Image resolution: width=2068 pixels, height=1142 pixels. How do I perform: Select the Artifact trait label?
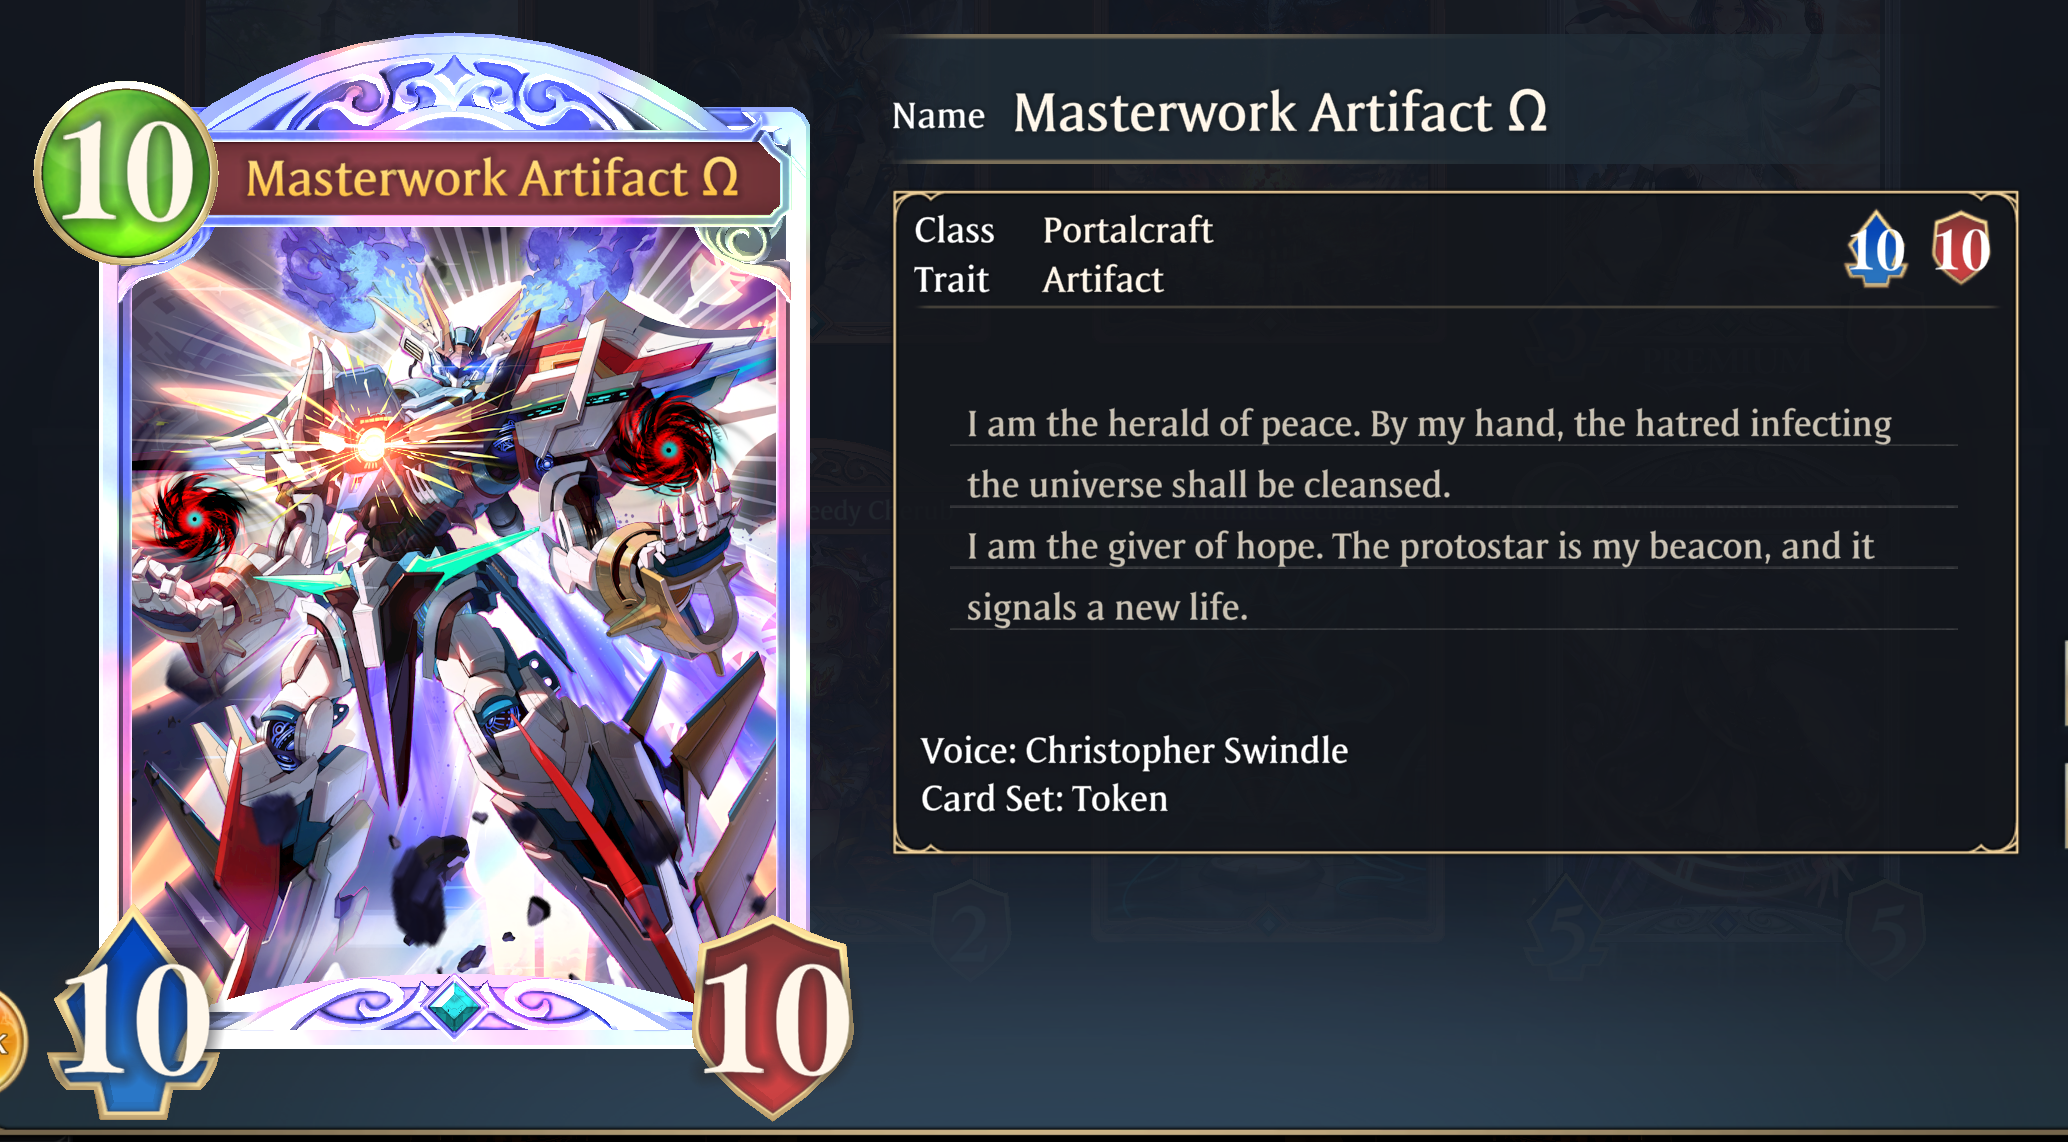[1103, 280]
